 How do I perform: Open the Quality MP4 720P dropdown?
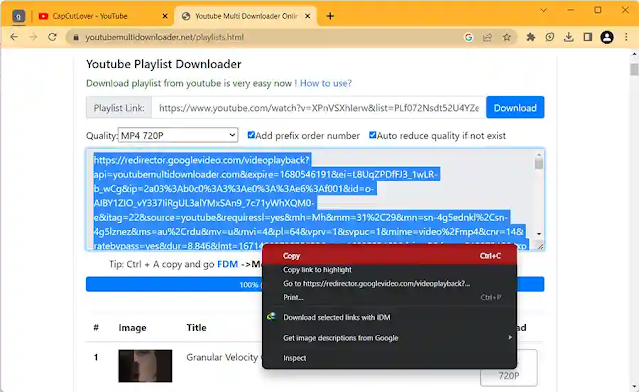[x=178, y=135]
